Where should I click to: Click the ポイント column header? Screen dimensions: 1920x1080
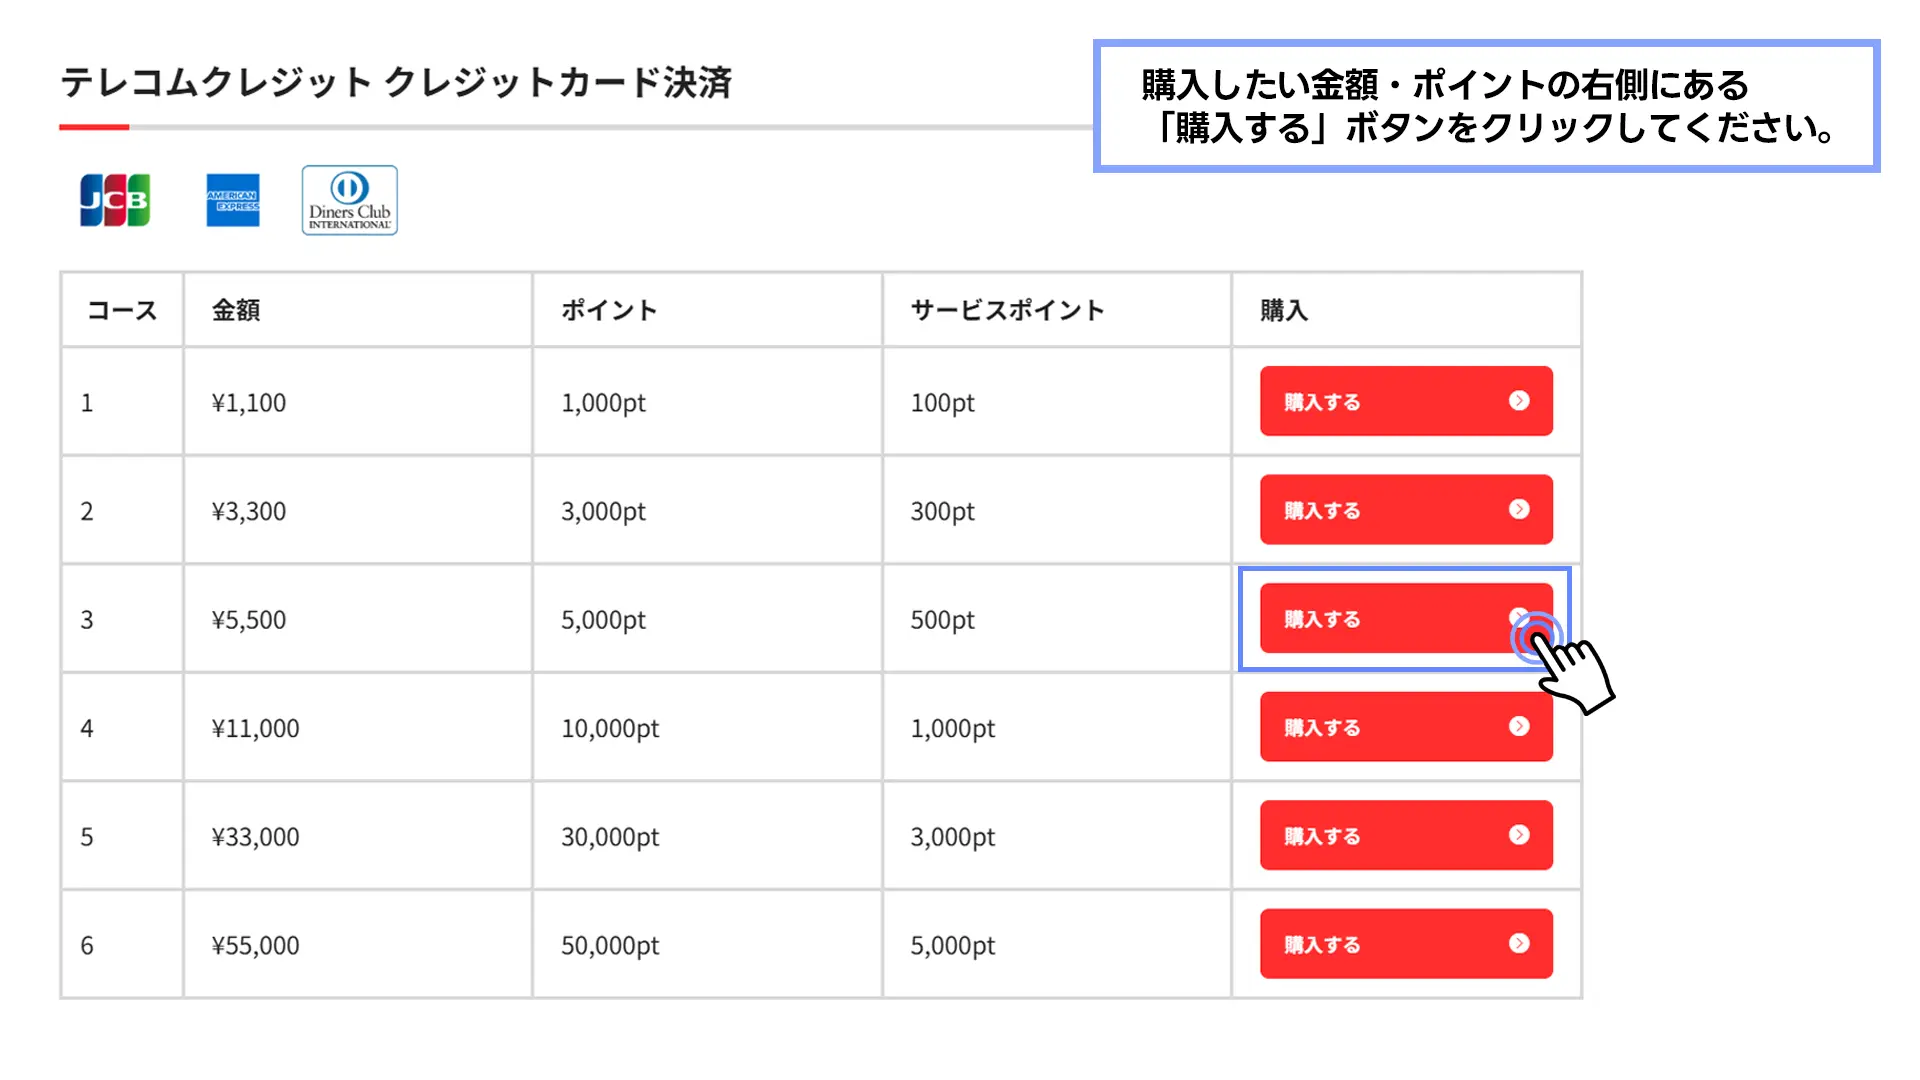[x=609, y=310]
